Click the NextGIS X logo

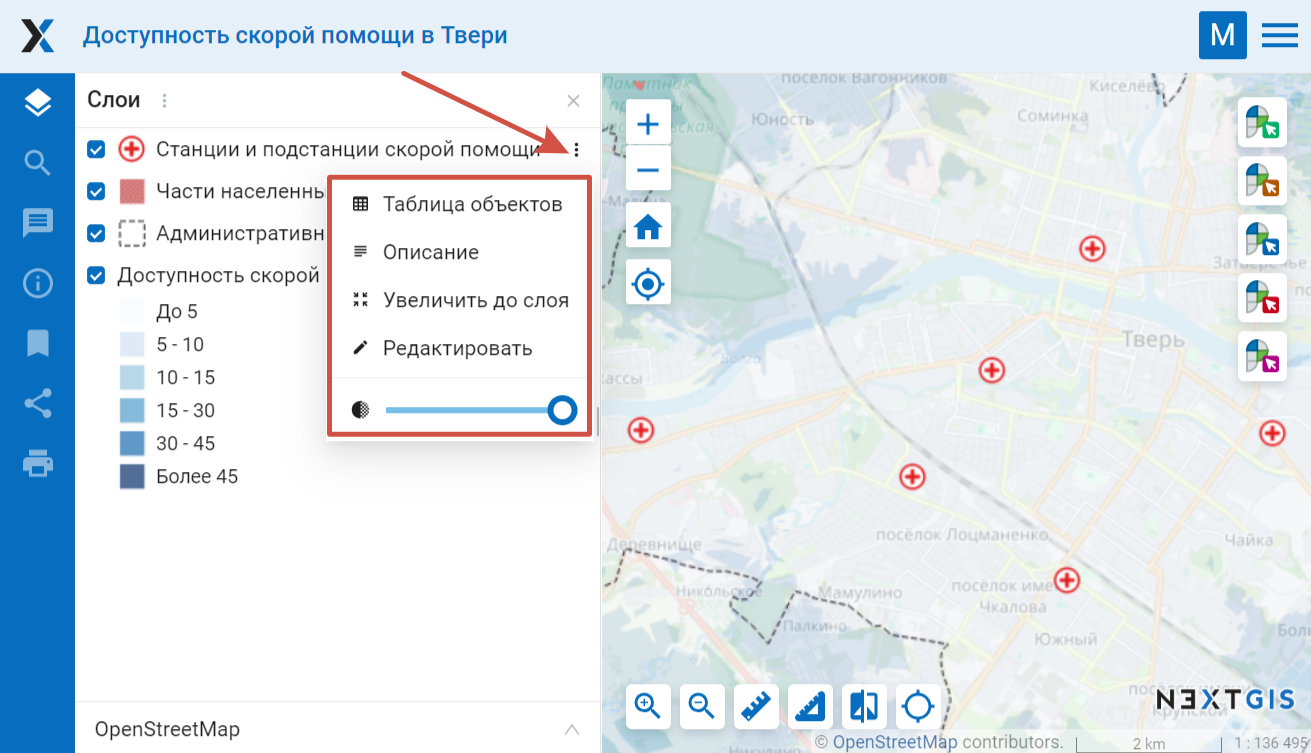pos(37,36)
